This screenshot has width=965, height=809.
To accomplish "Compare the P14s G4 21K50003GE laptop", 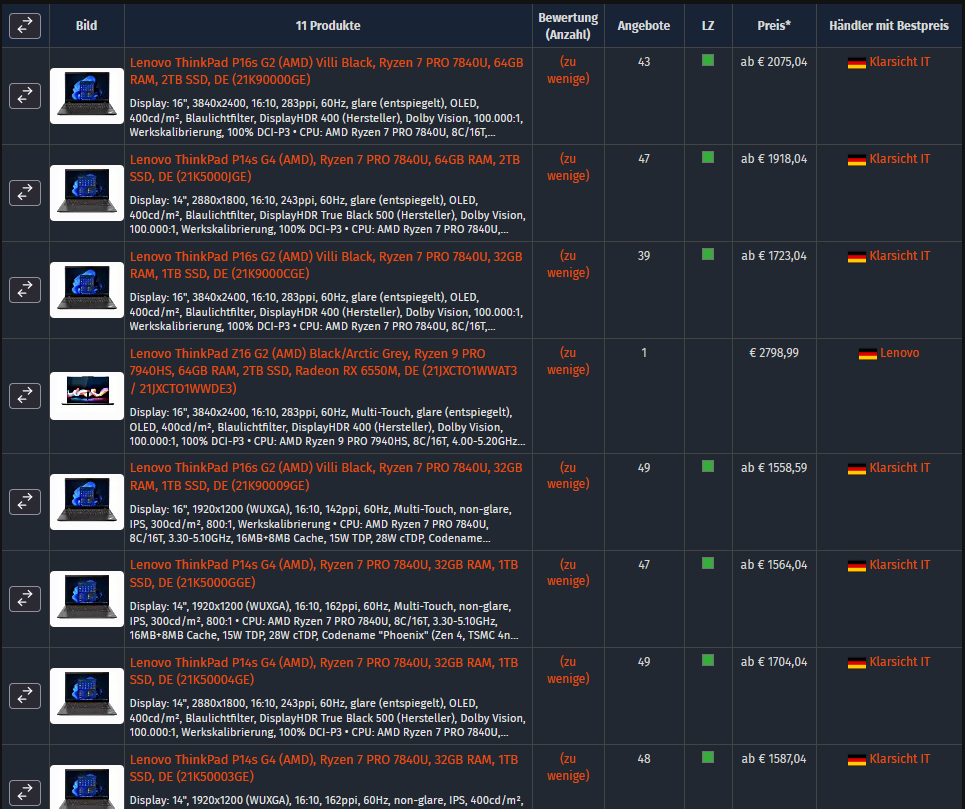I will tap(25, 792).
